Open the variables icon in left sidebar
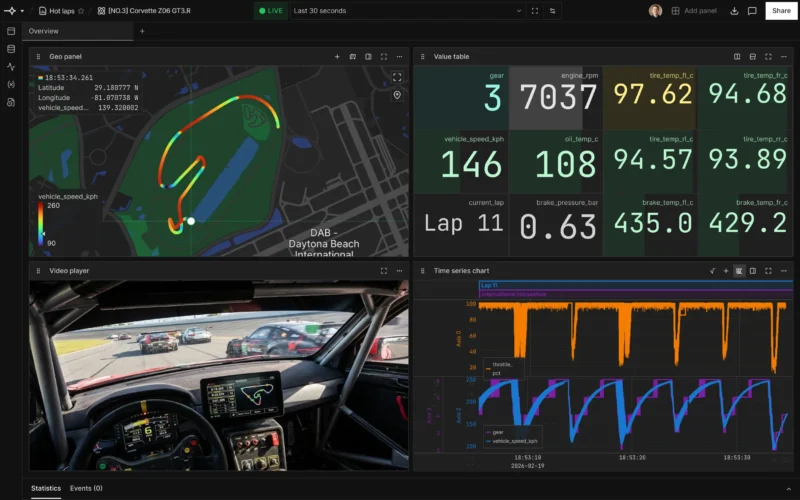The image size is (800, 500). (x=11, y=84)
